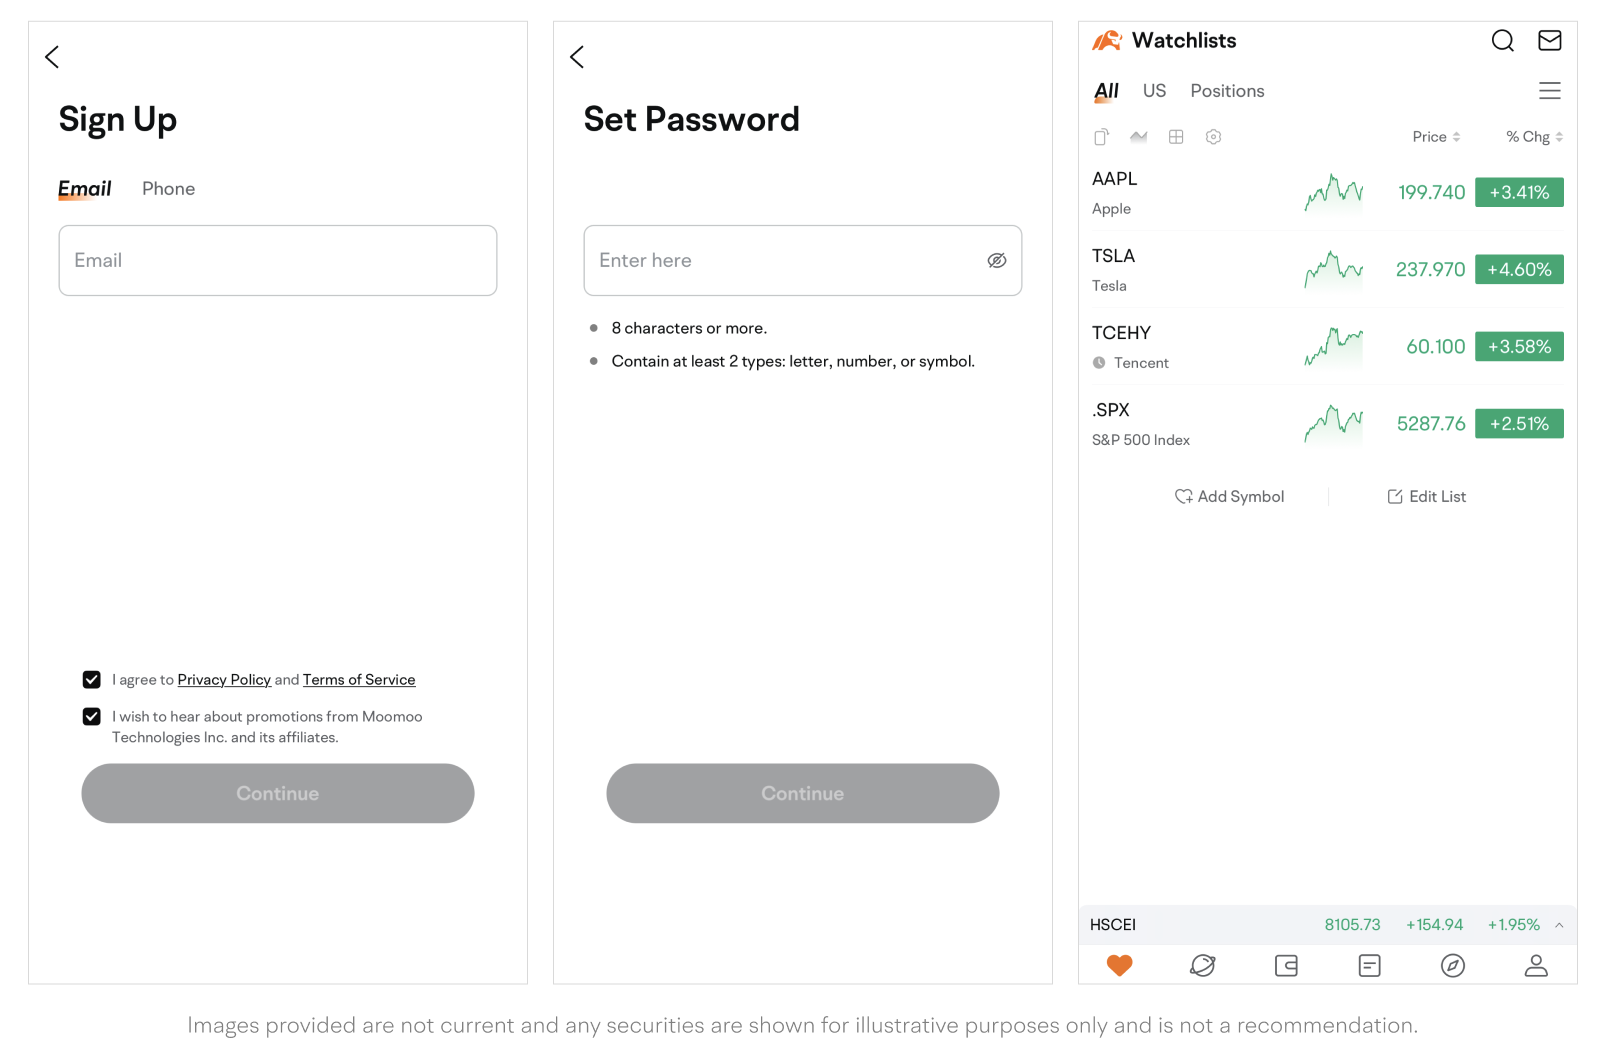Image resolution: width=1606 pixels, height=1061 pixels.
Task: Click the settings gear above the watchlist
Action: point(1213,137)
